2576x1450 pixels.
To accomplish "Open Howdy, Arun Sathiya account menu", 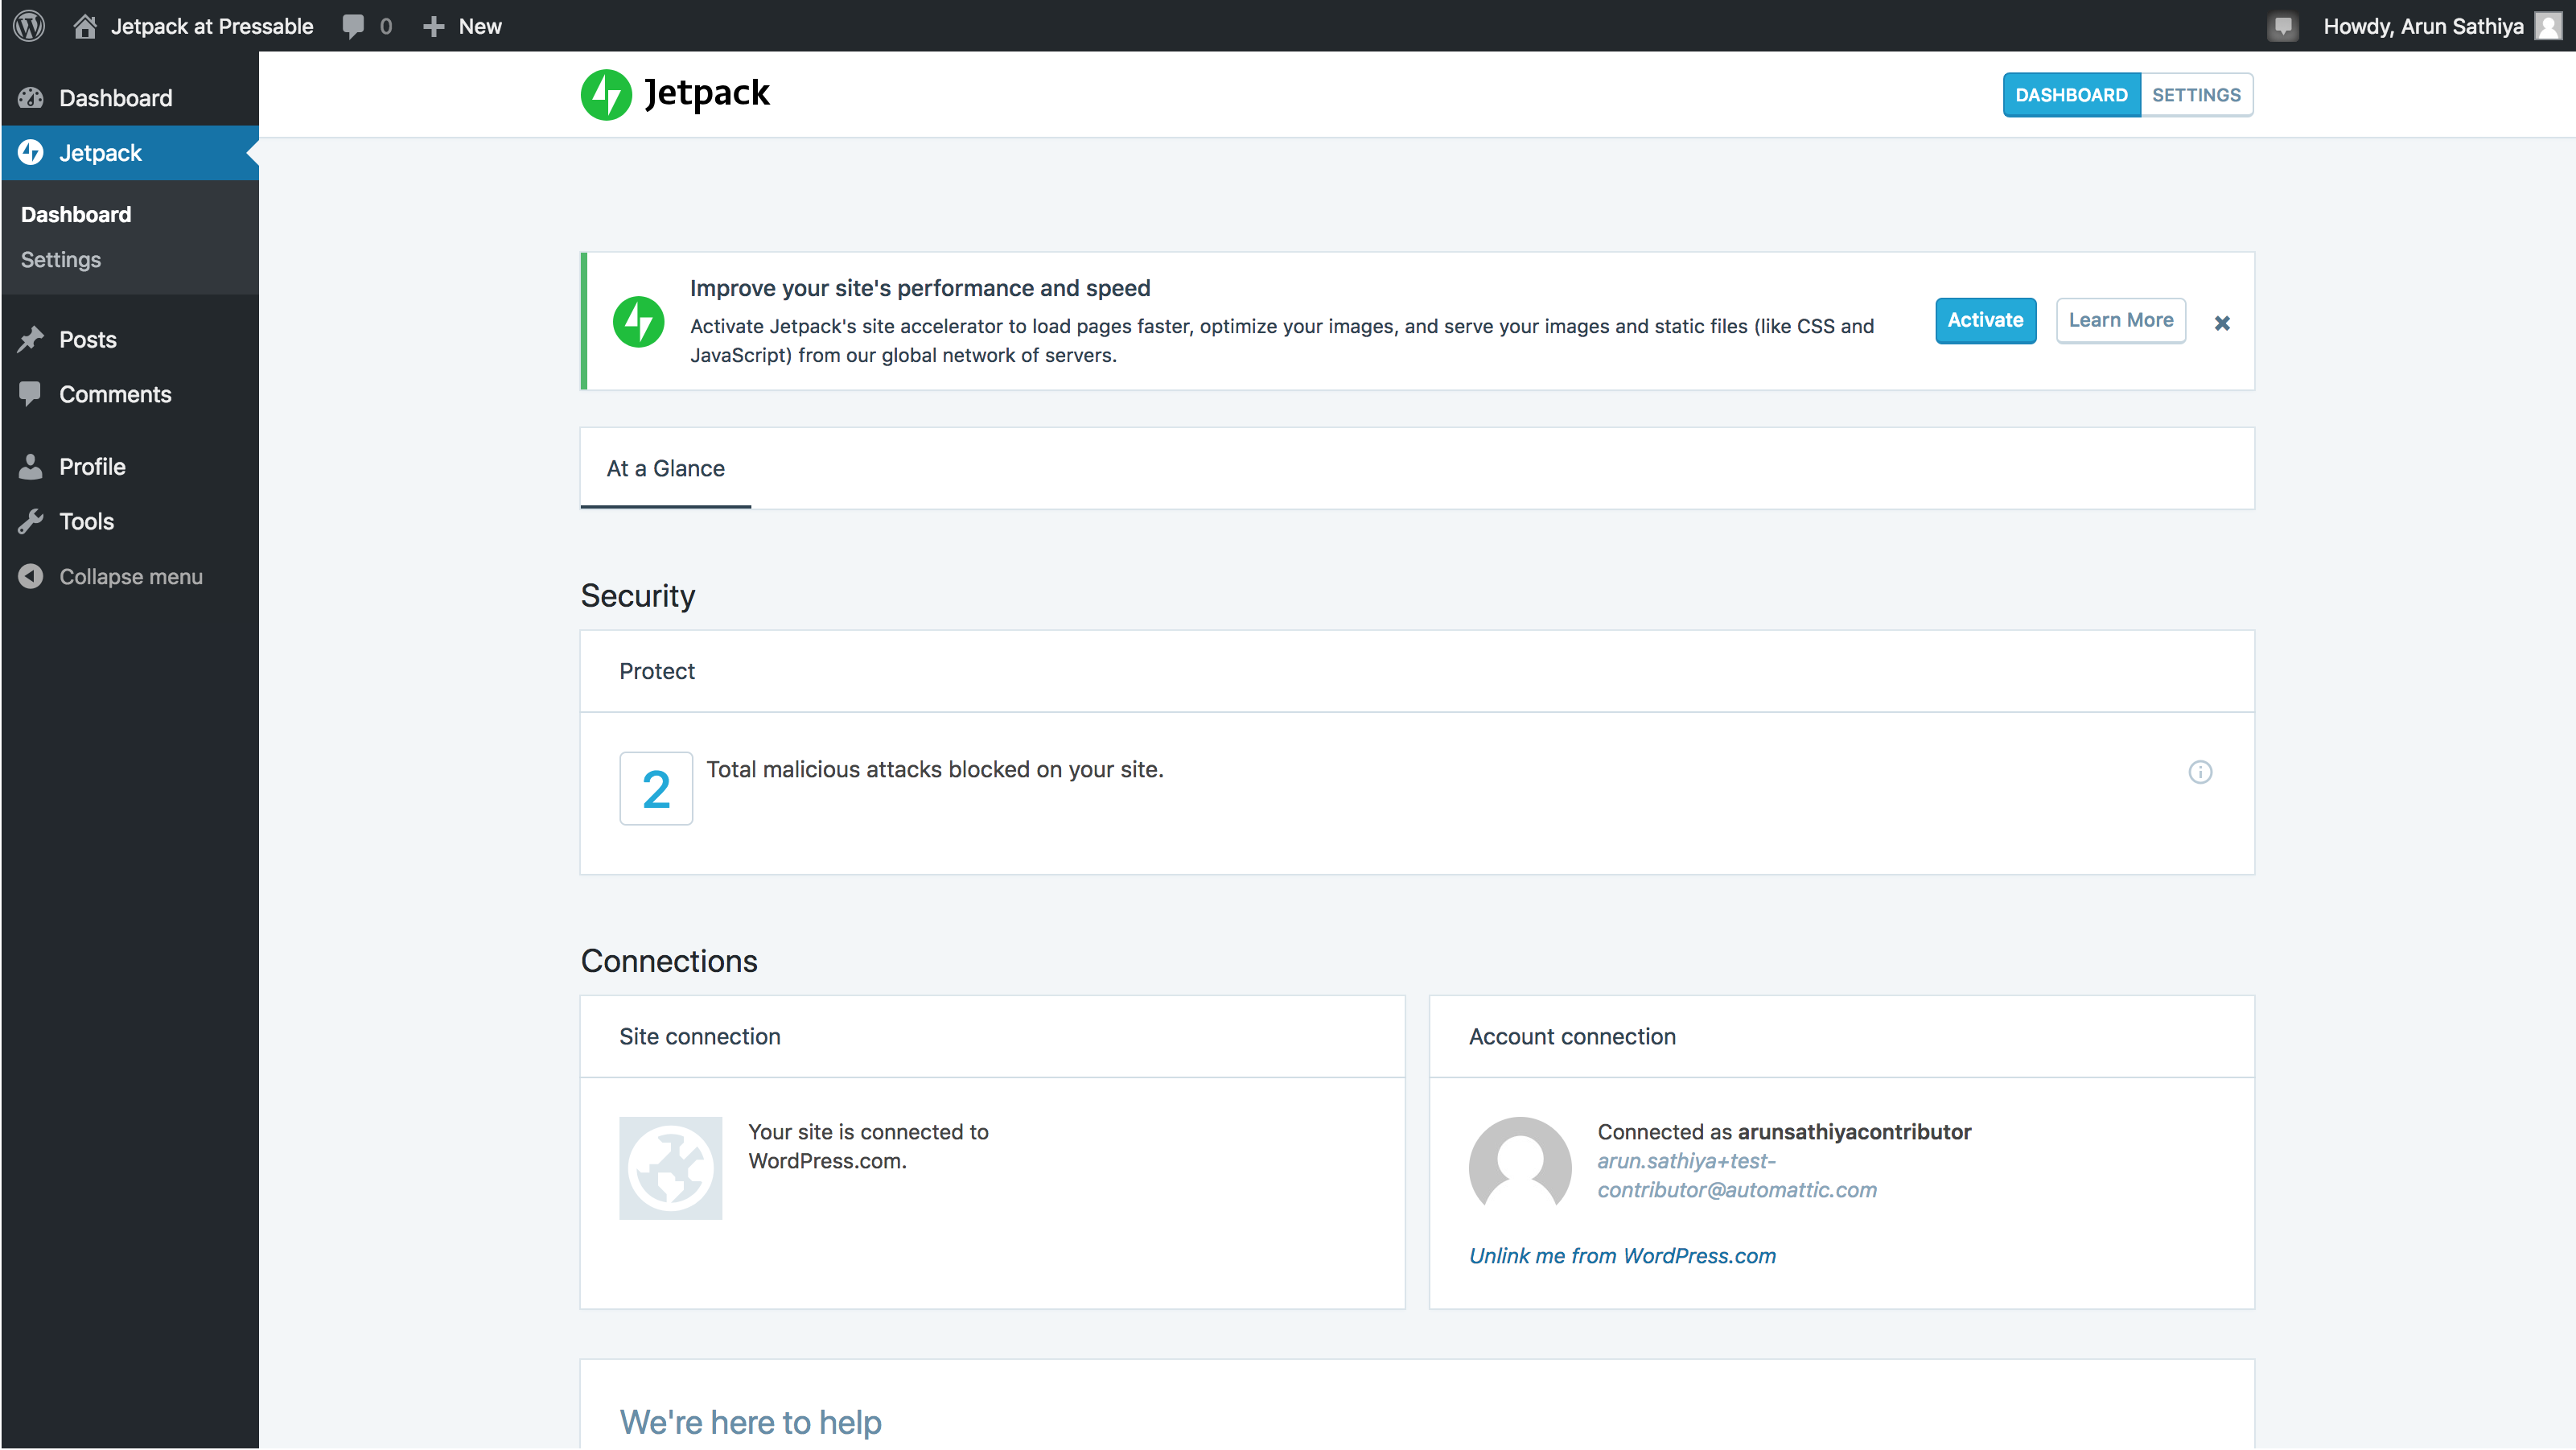I will point(2422,26).
